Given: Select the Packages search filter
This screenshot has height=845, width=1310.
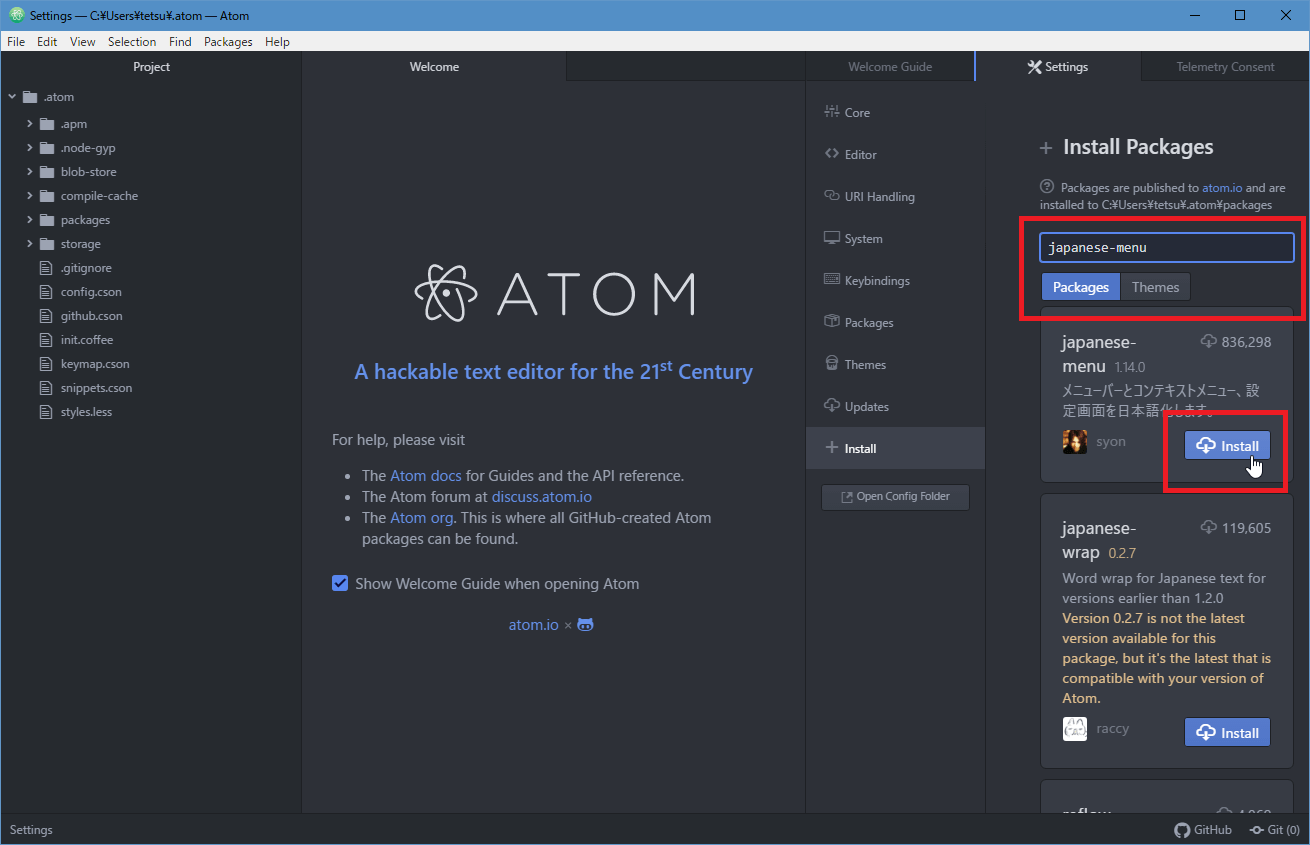Looking at the screenshot, I should [x=1080, y=287].
